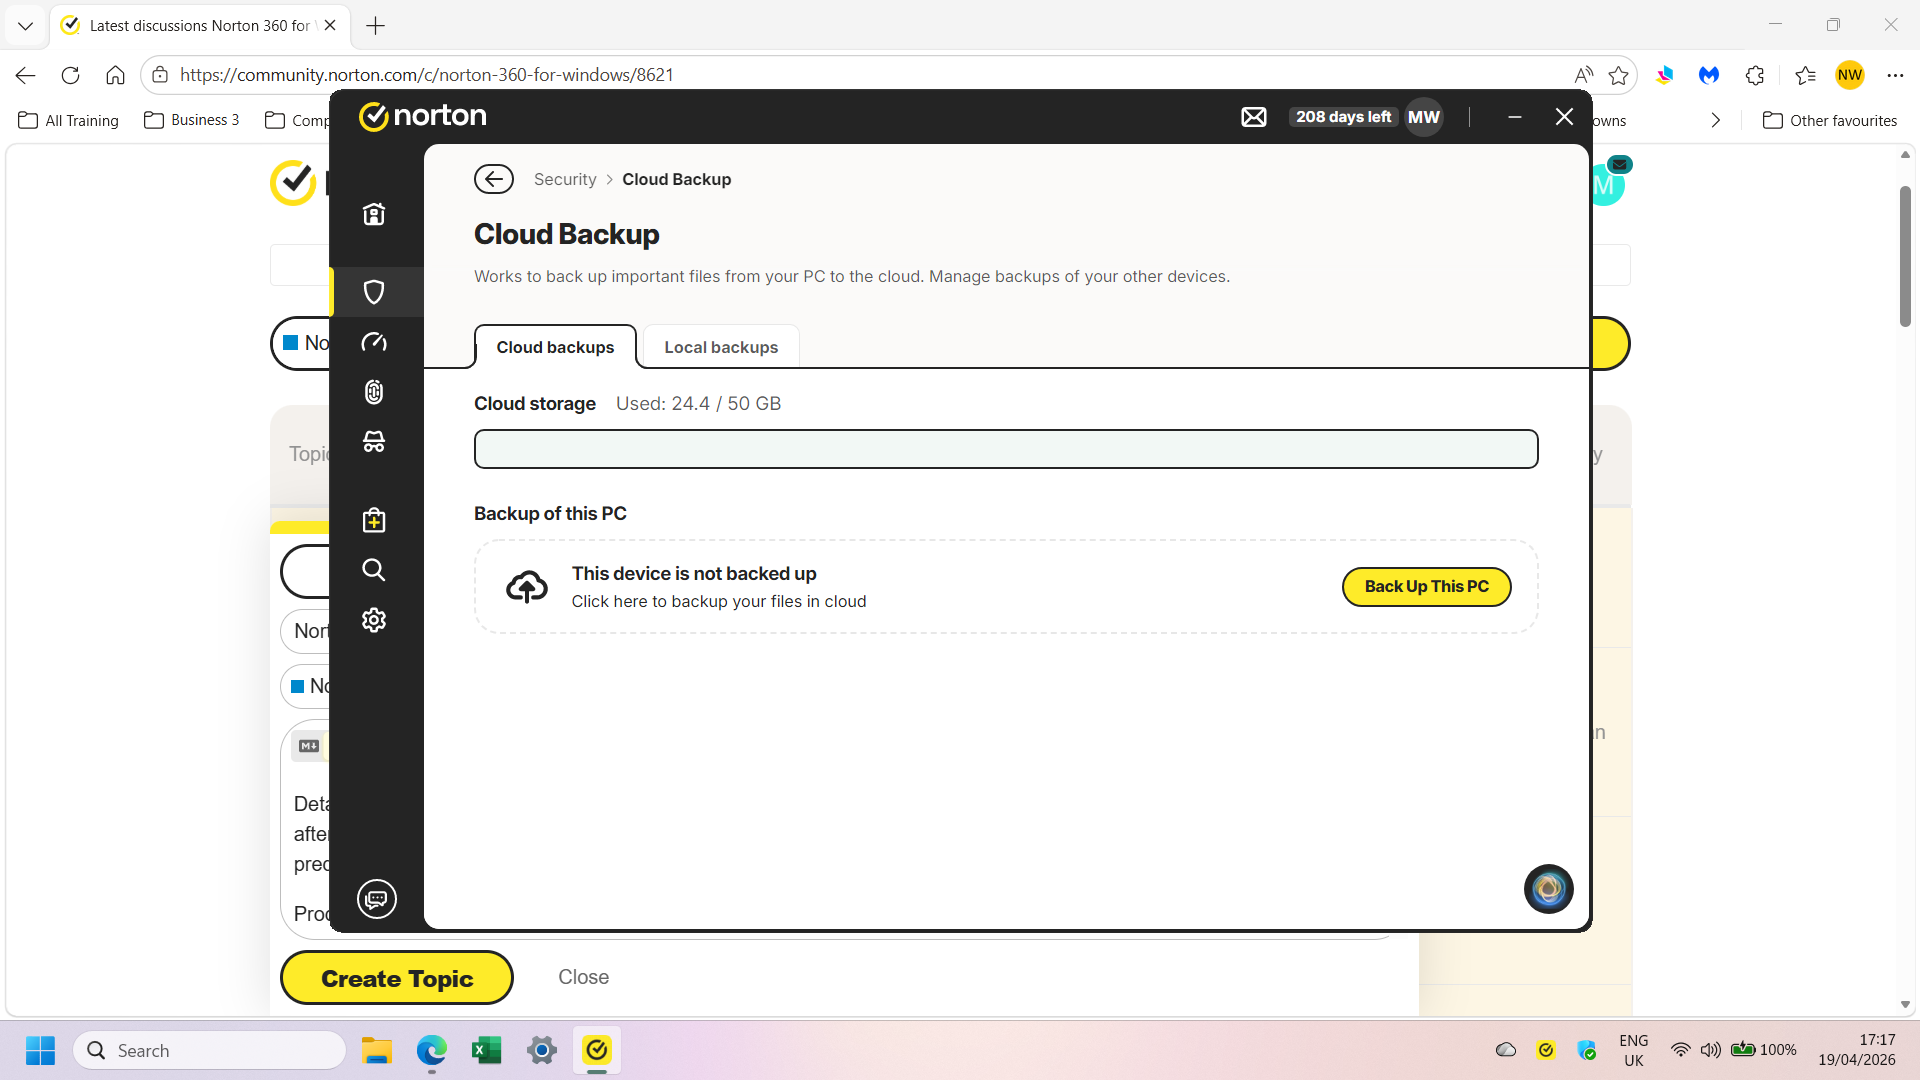1920x1080 pixels.
Task: Click the OneDrive cloud tray icon
Action: (1506, 1050)
